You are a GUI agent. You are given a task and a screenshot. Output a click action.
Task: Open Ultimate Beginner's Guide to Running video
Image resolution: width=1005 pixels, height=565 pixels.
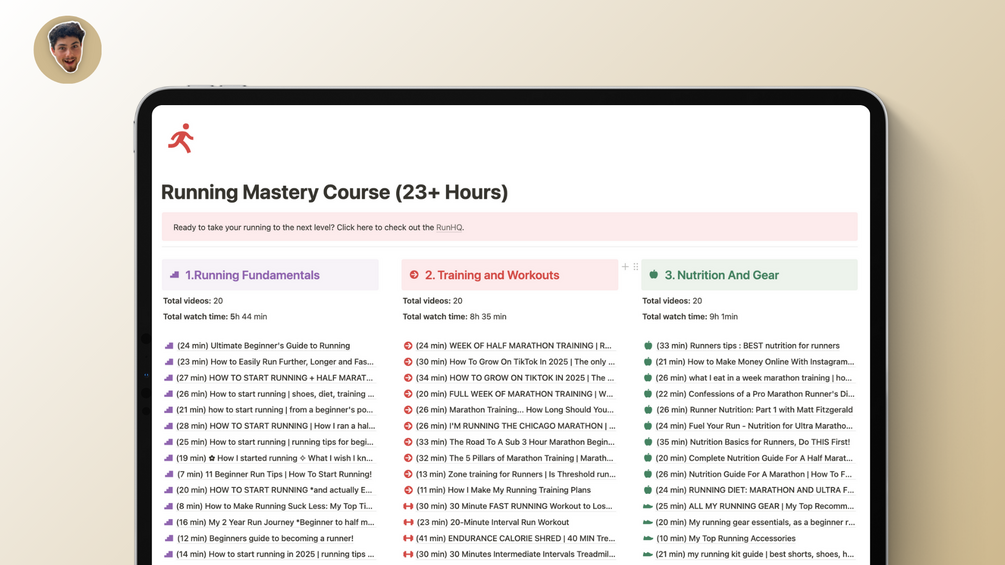point(263,346)
